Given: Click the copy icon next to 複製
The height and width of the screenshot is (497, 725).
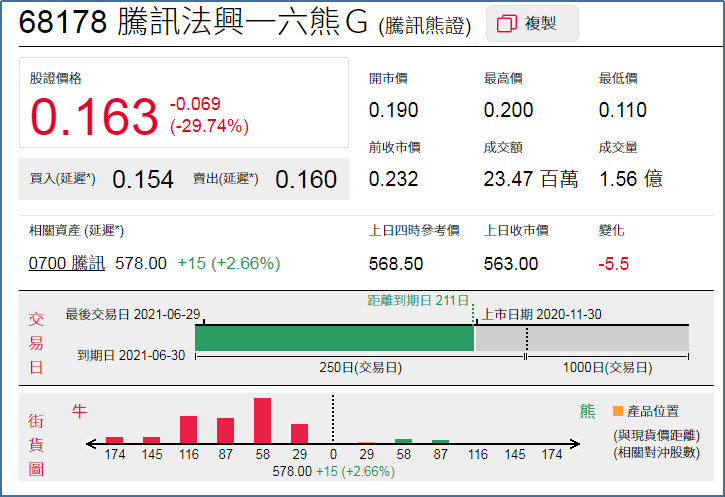Looking at the screenshot, I should [506, 24].
